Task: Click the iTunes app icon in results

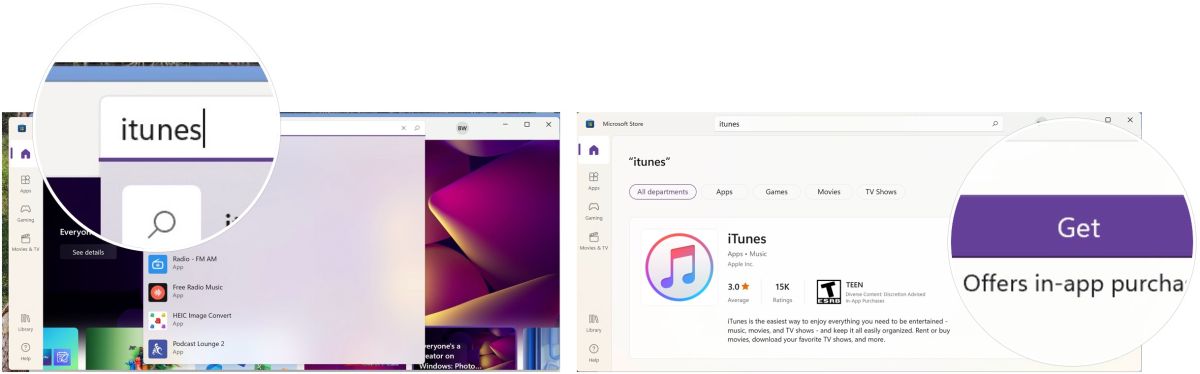Action: click(680, 268)
